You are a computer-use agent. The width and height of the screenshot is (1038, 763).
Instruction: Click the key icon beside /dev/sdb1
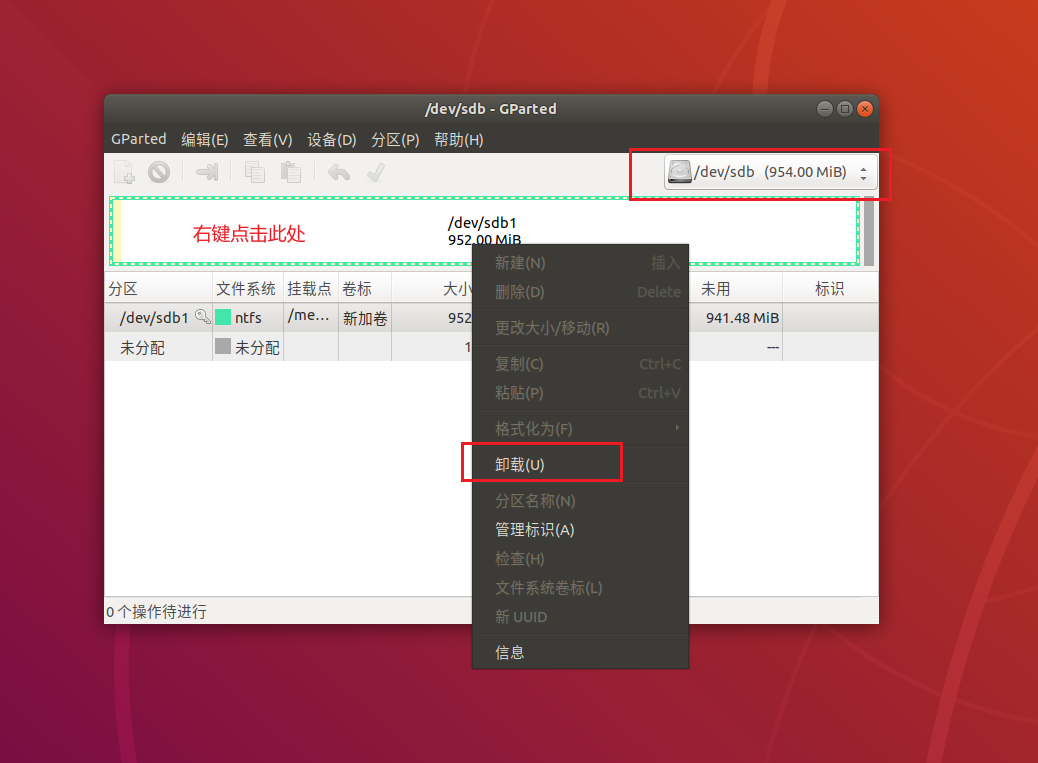click(202, 317)
